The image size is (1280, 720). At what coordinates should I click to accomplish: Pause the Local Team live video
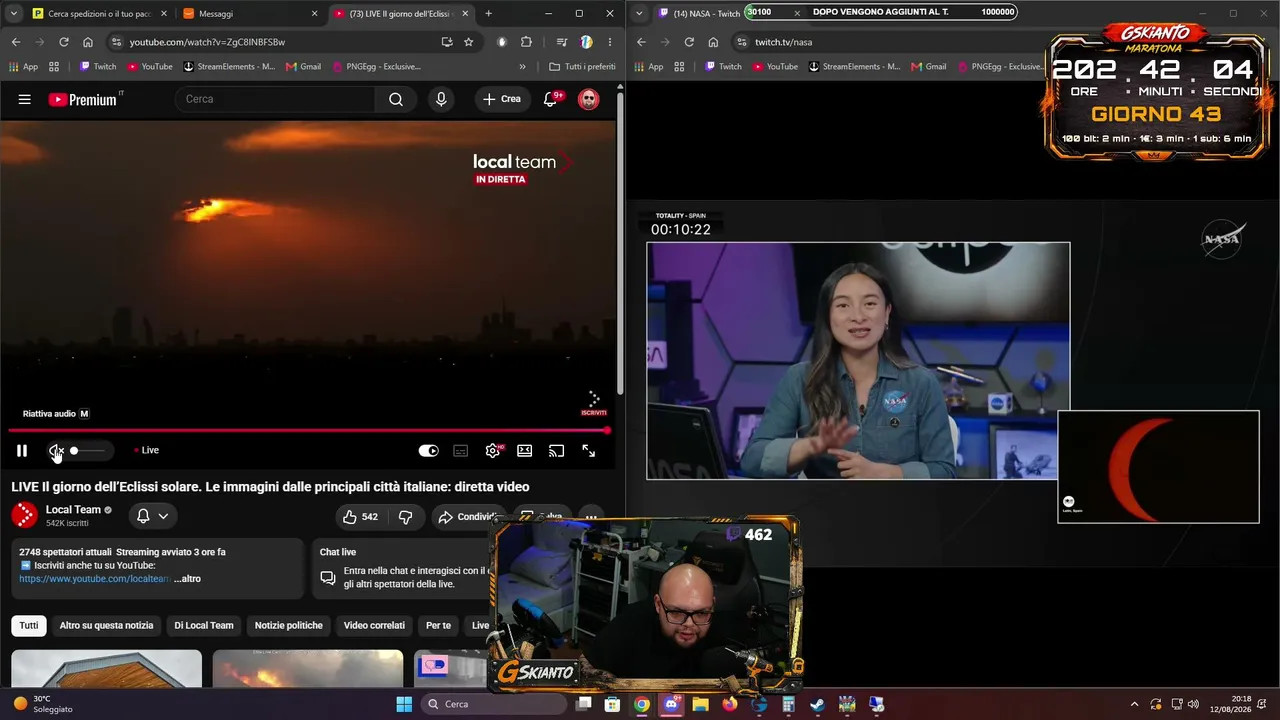pyautogui.click(x=22, y=451)
